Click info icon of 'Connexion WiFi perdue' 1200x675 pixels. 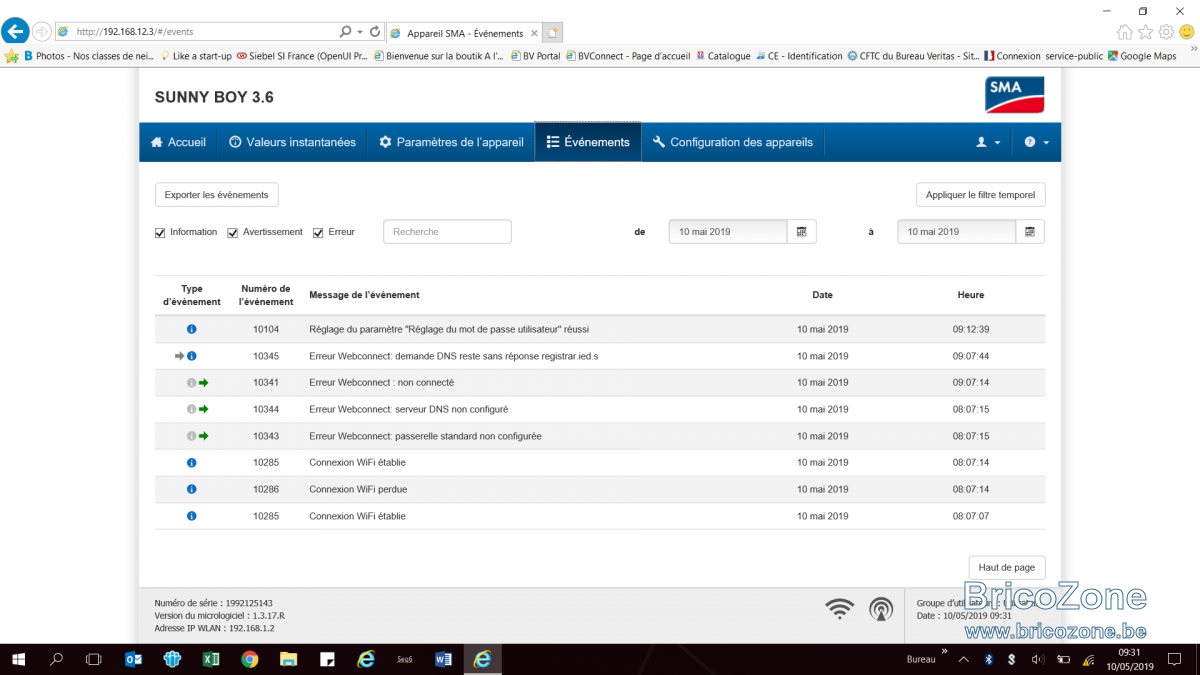192,489
